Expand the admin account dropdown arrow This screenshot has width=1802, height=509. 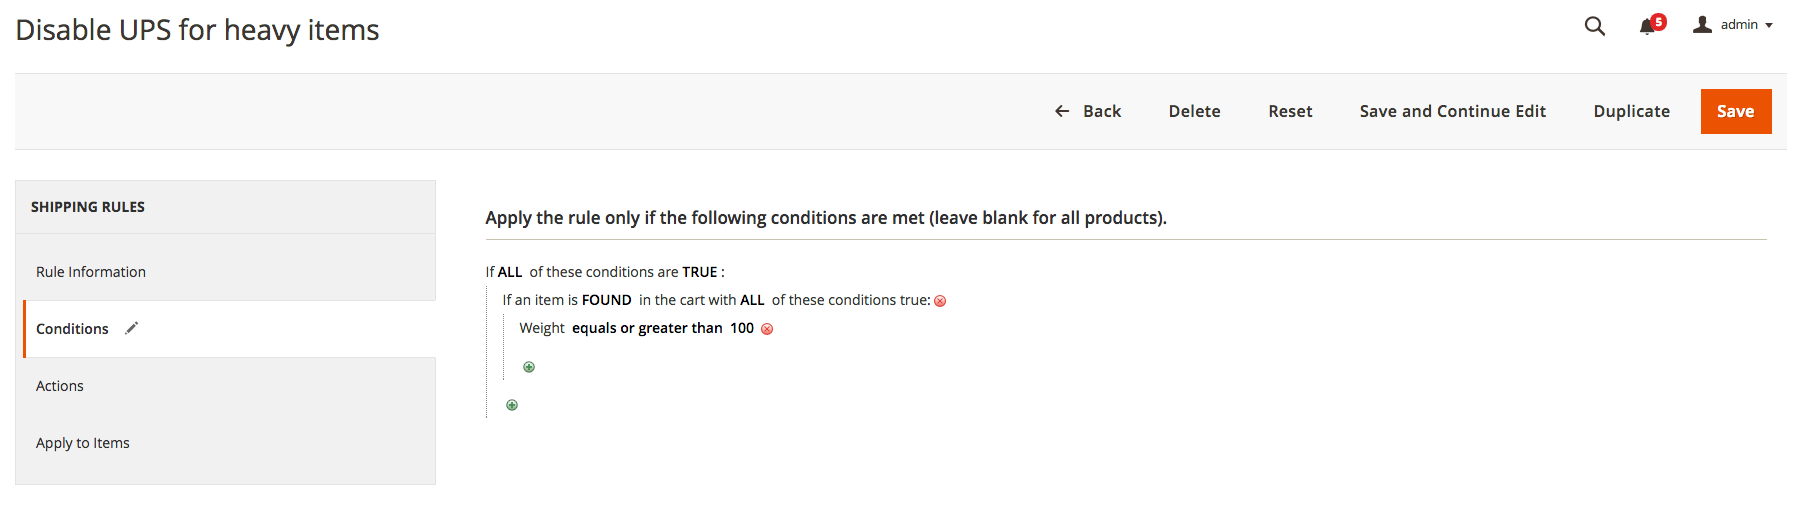pos(1769,26)
